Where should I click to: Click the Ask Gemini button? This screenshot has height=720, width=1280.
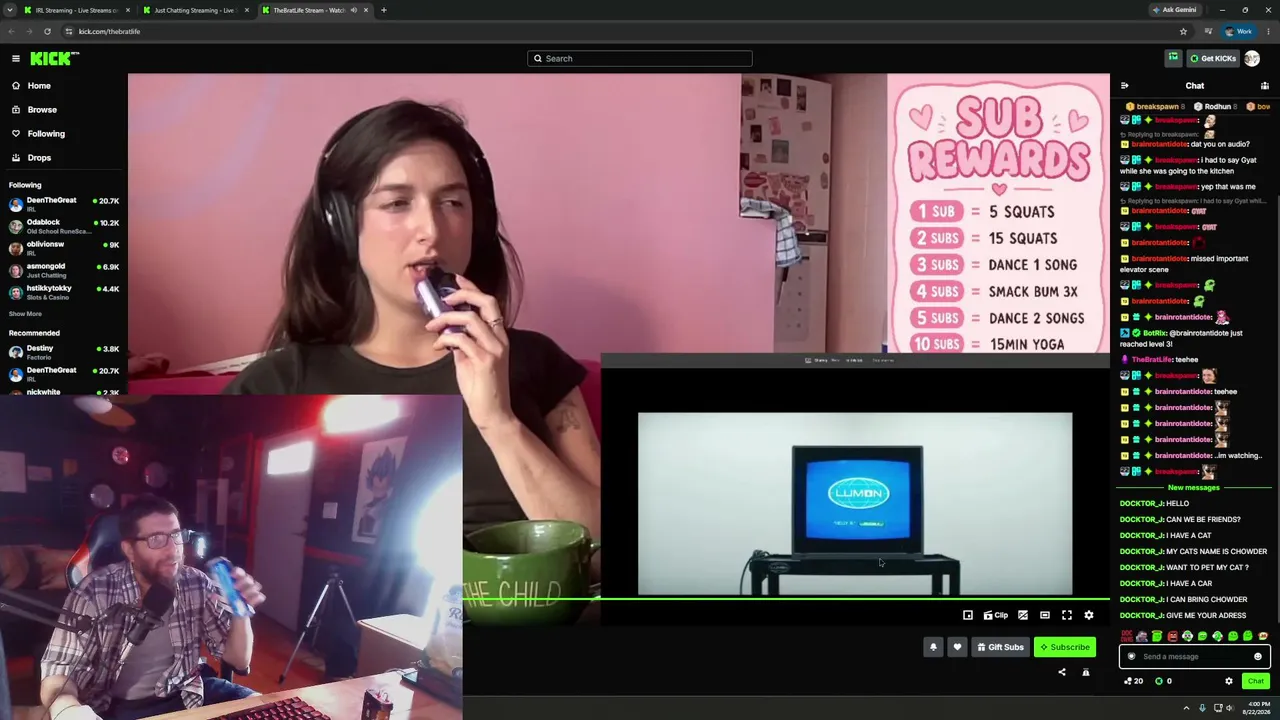coord(1174,10)
